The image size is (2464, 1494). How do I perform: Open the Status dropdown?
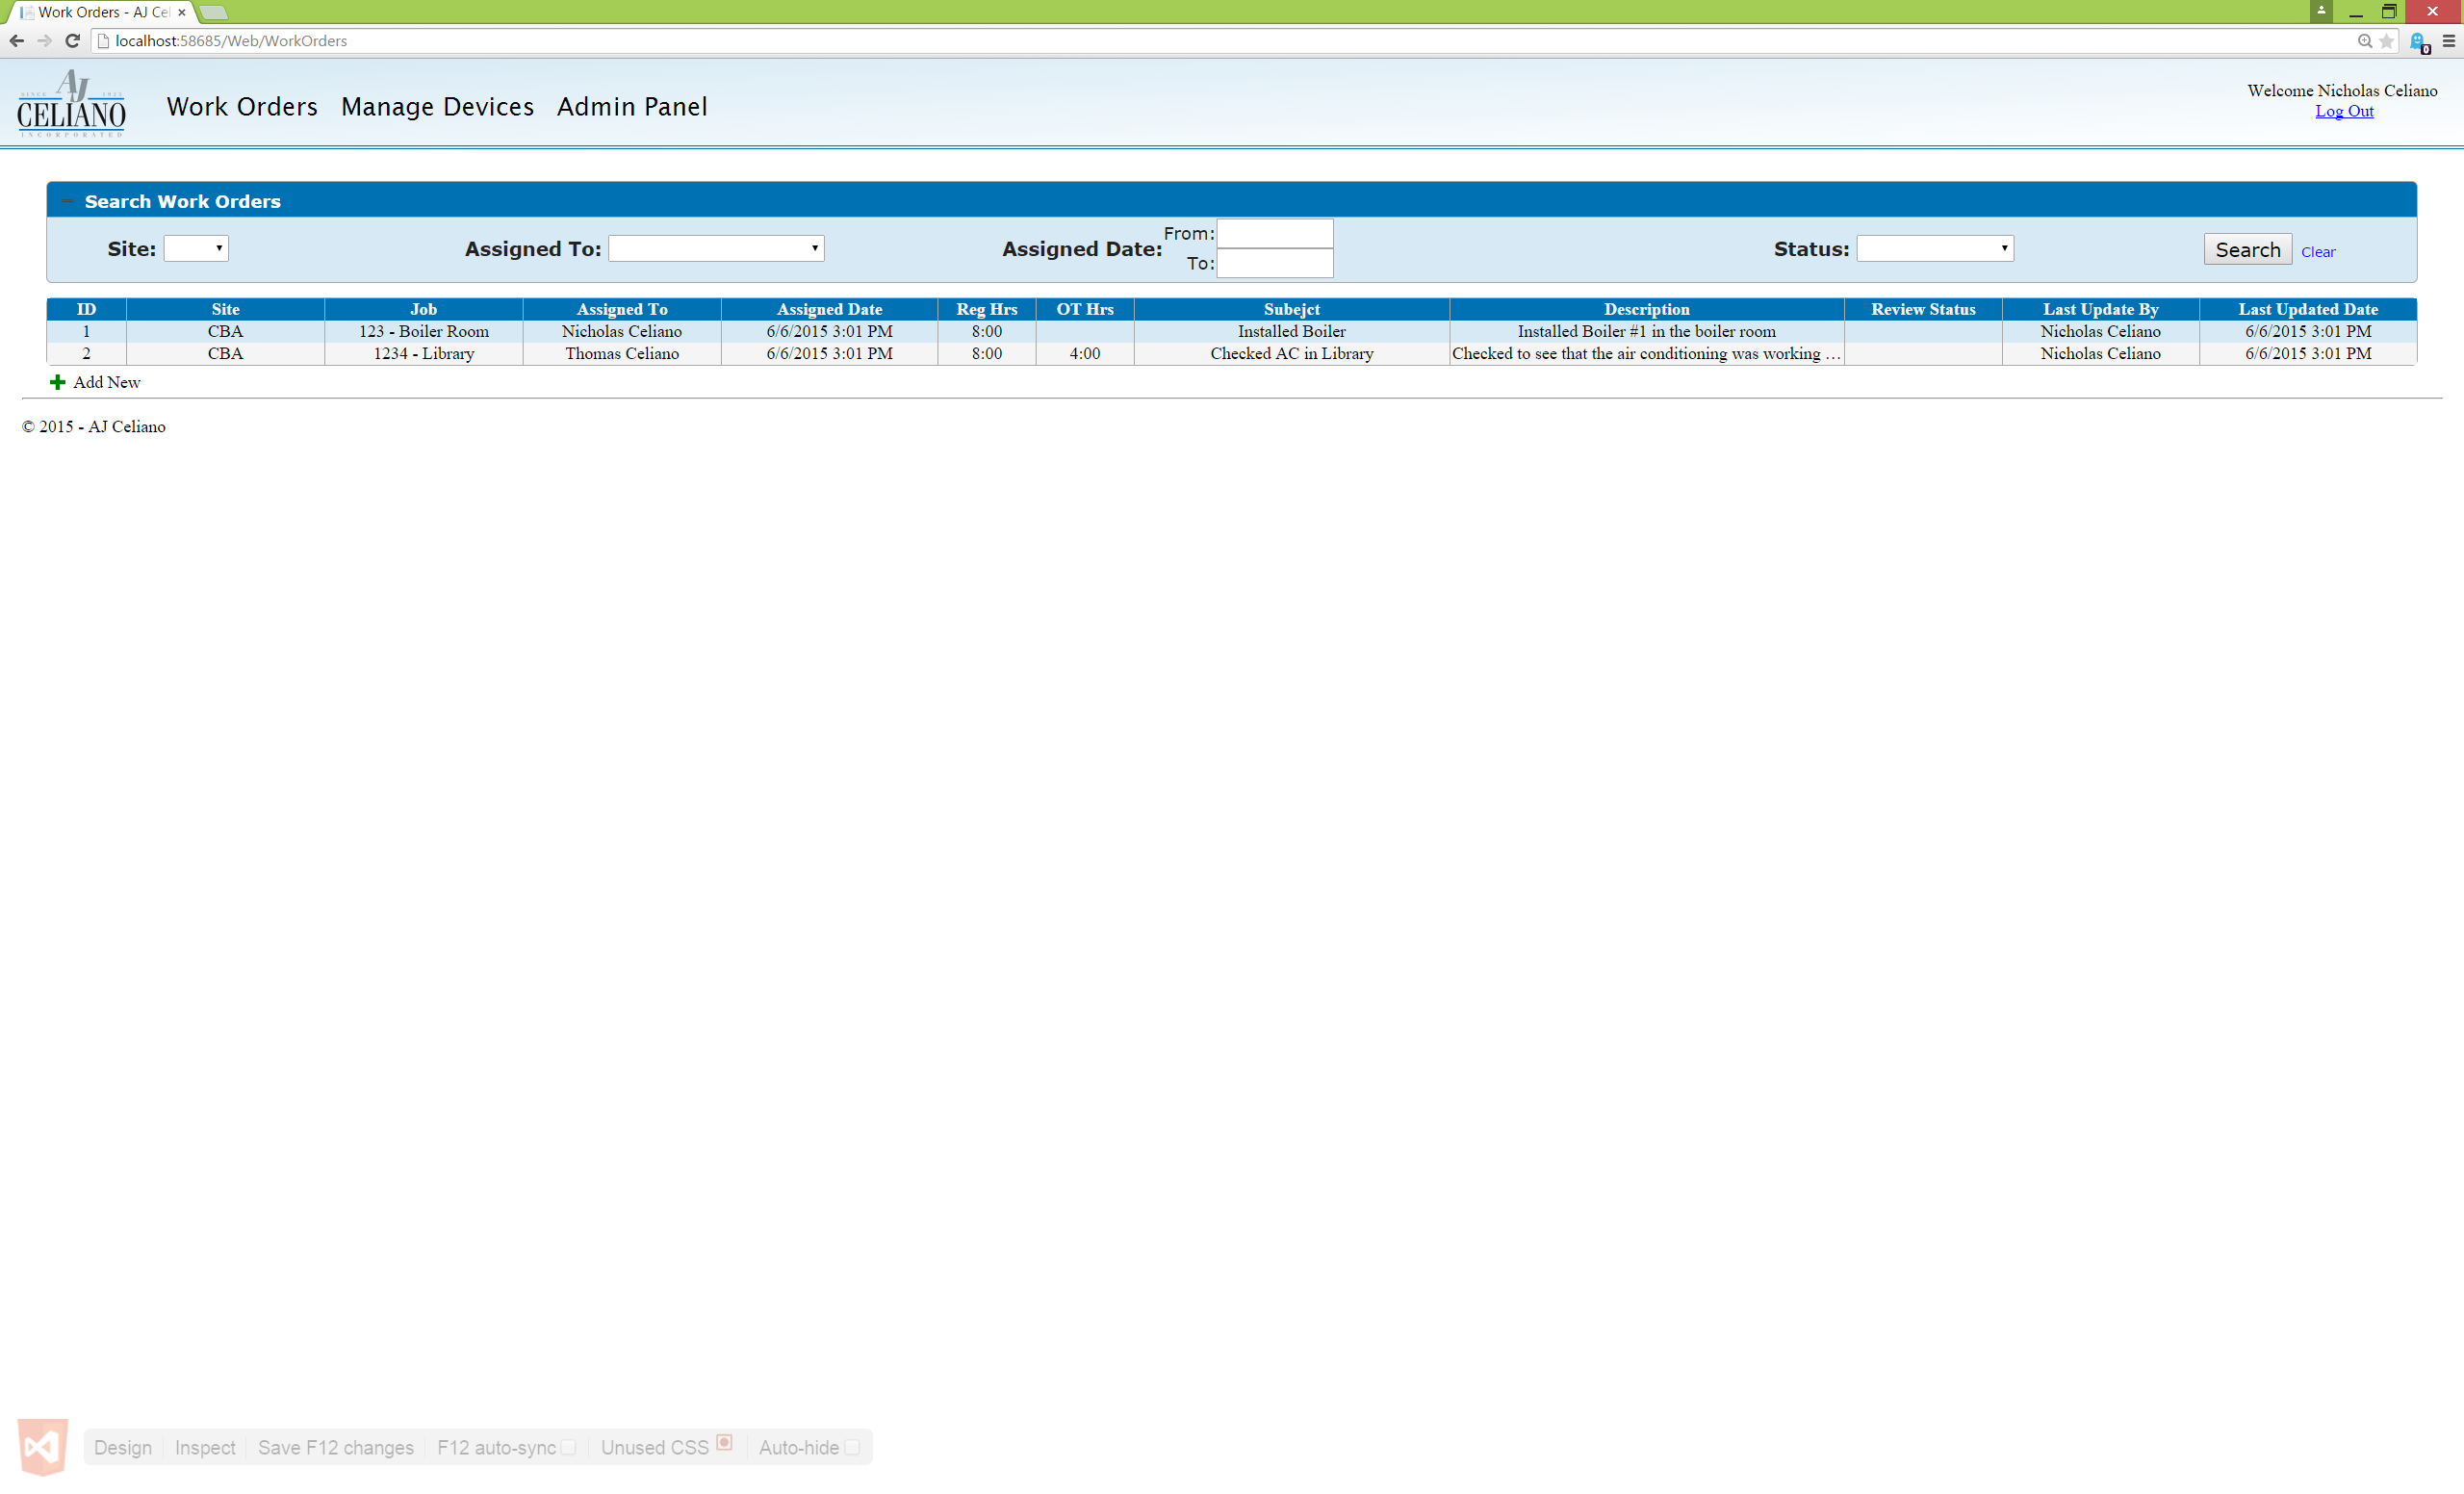coord(1934,248)
